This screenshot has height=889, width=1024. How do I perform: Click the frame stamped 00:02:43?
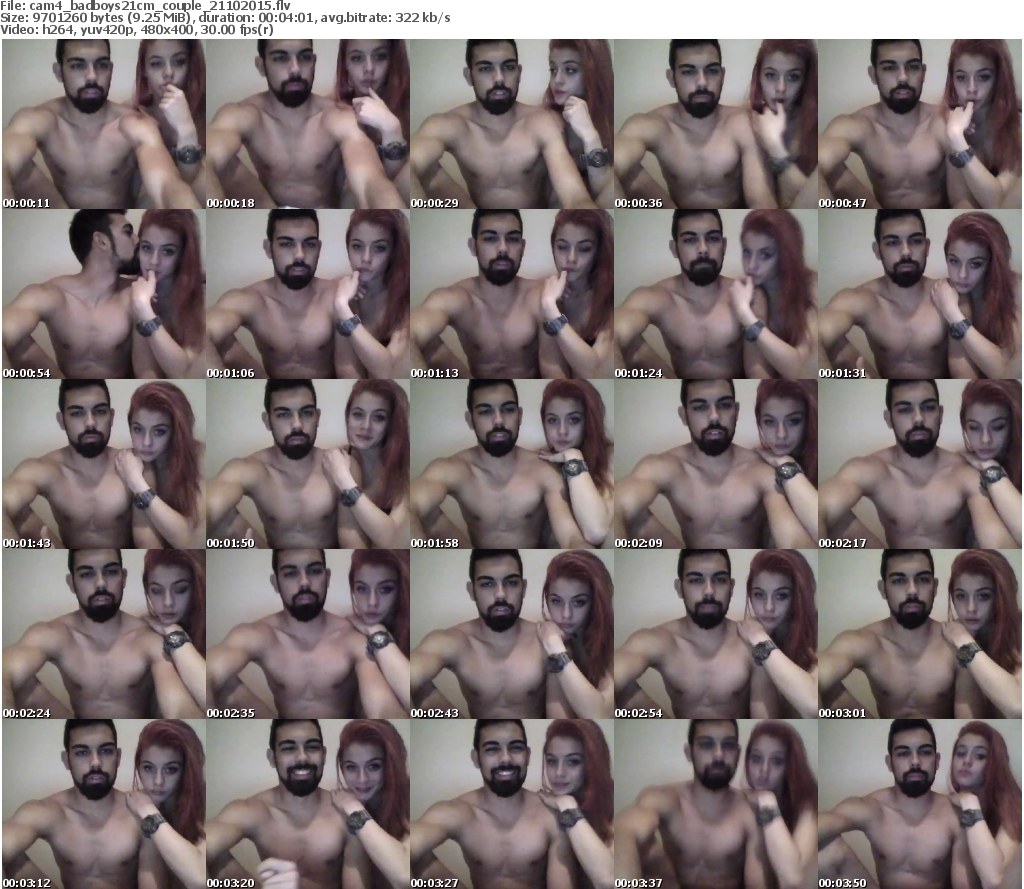(512, 634)
